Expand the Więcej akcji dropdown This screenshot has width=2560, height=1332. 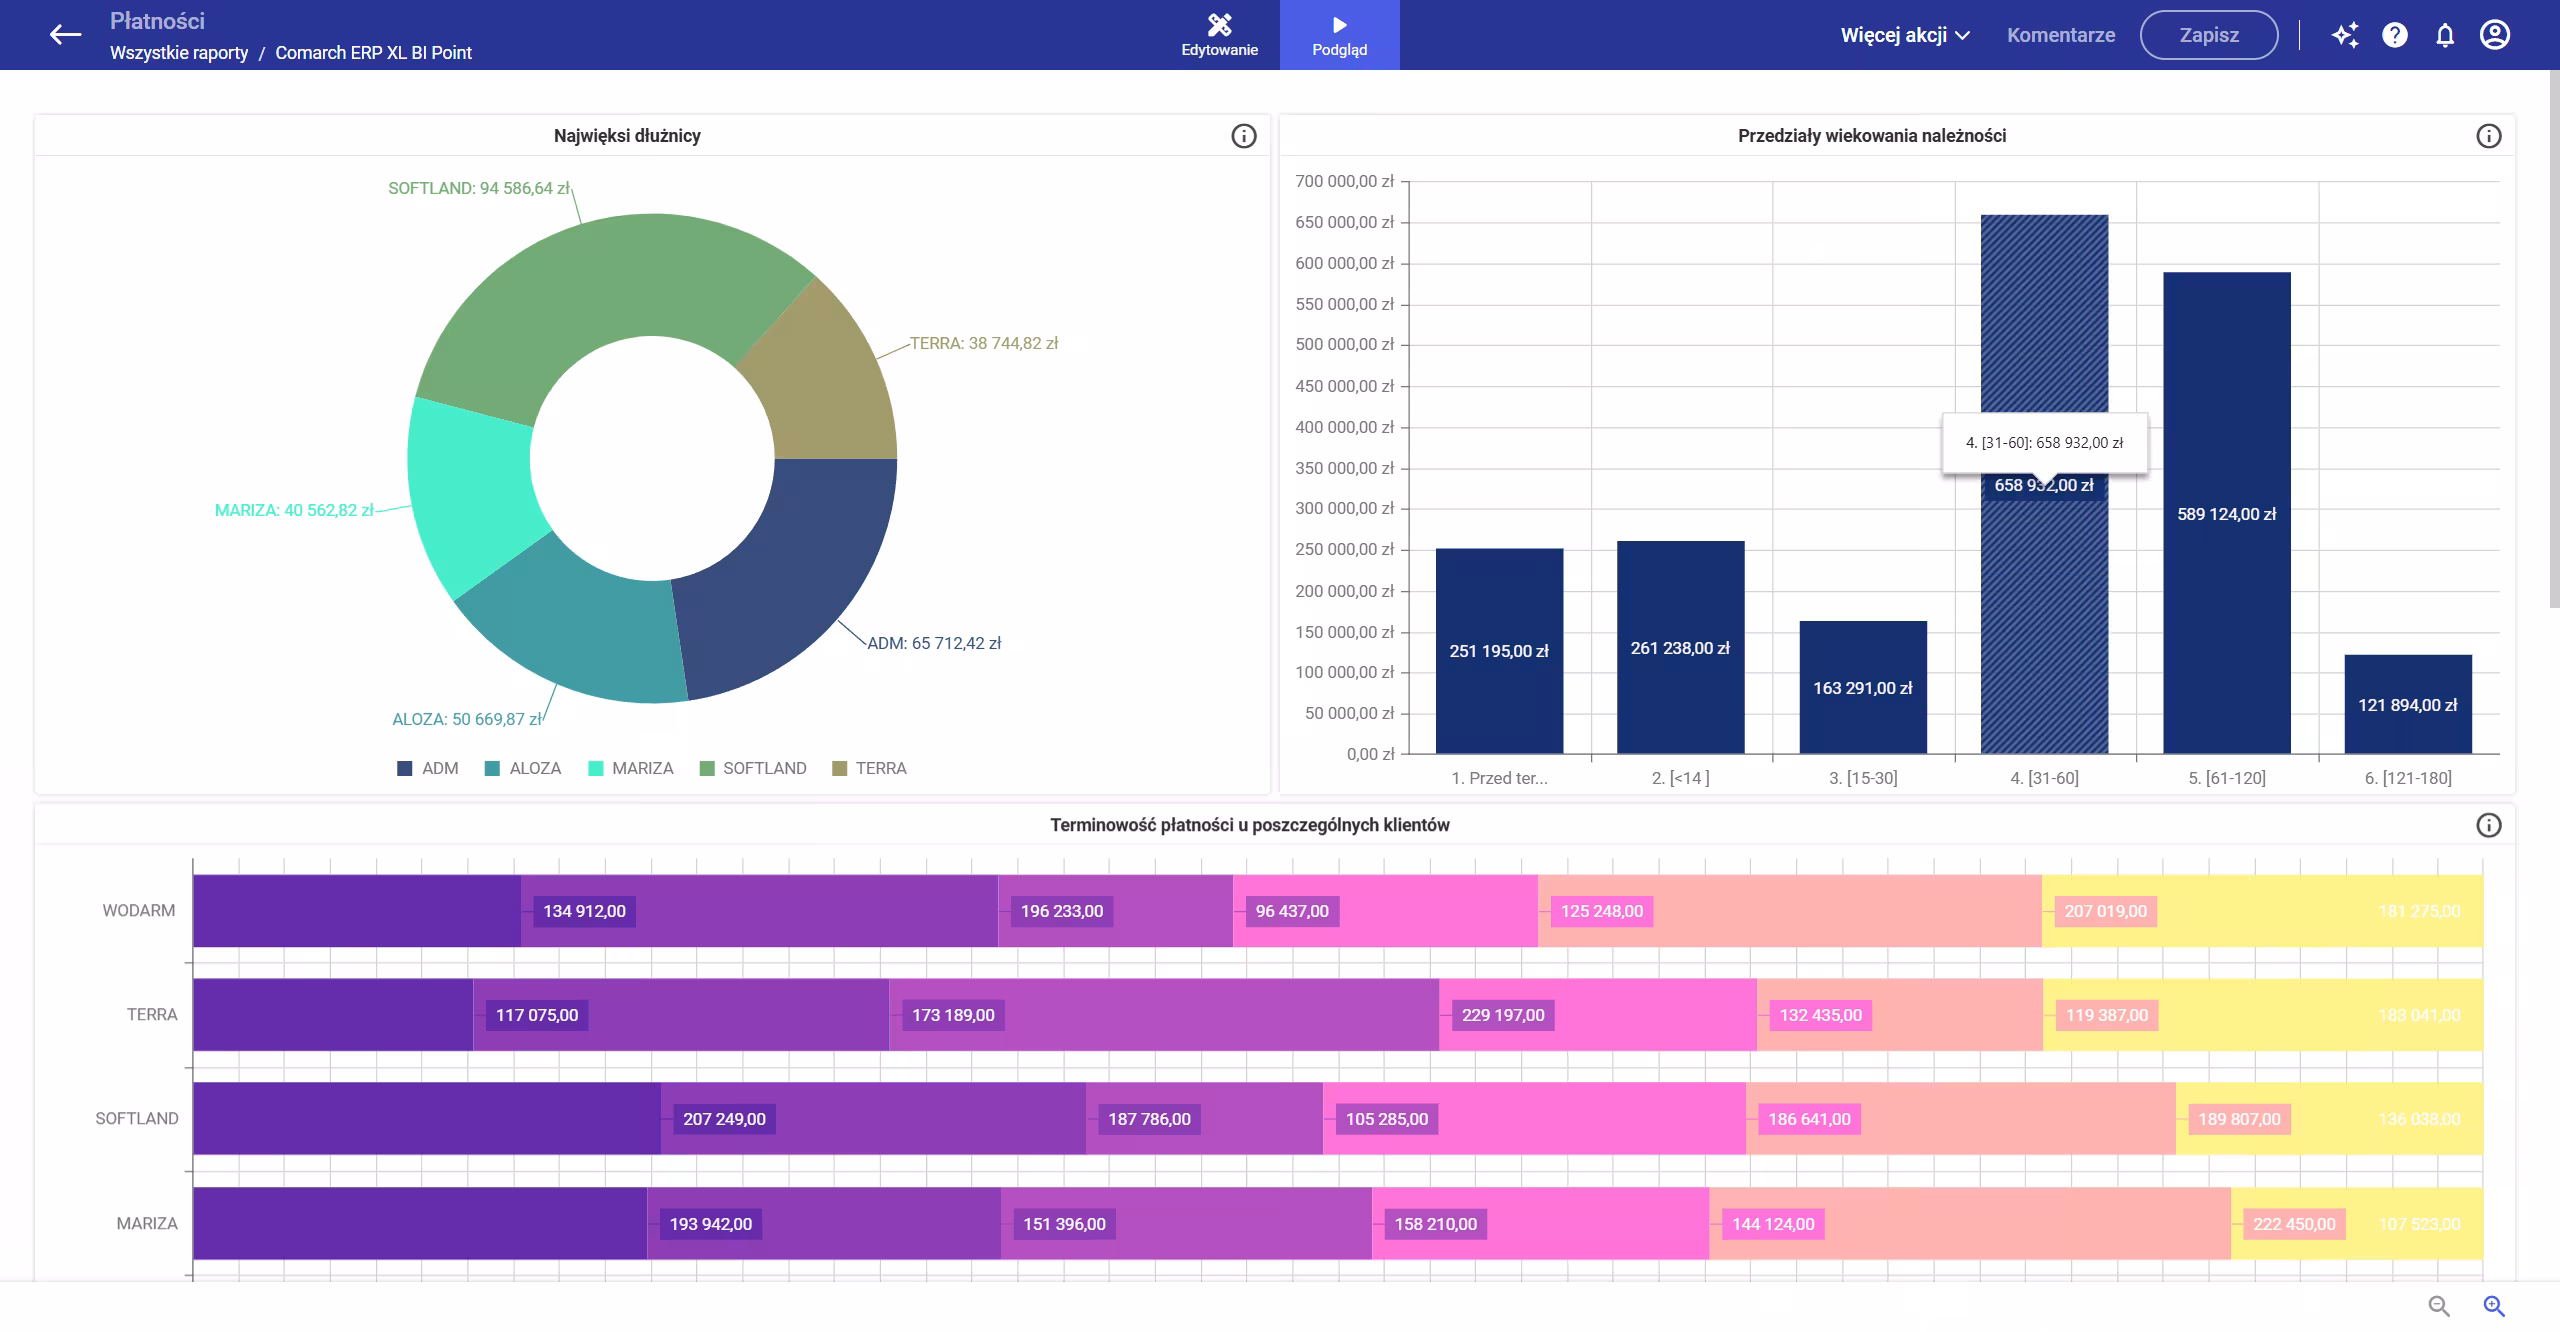[1905, 35]
